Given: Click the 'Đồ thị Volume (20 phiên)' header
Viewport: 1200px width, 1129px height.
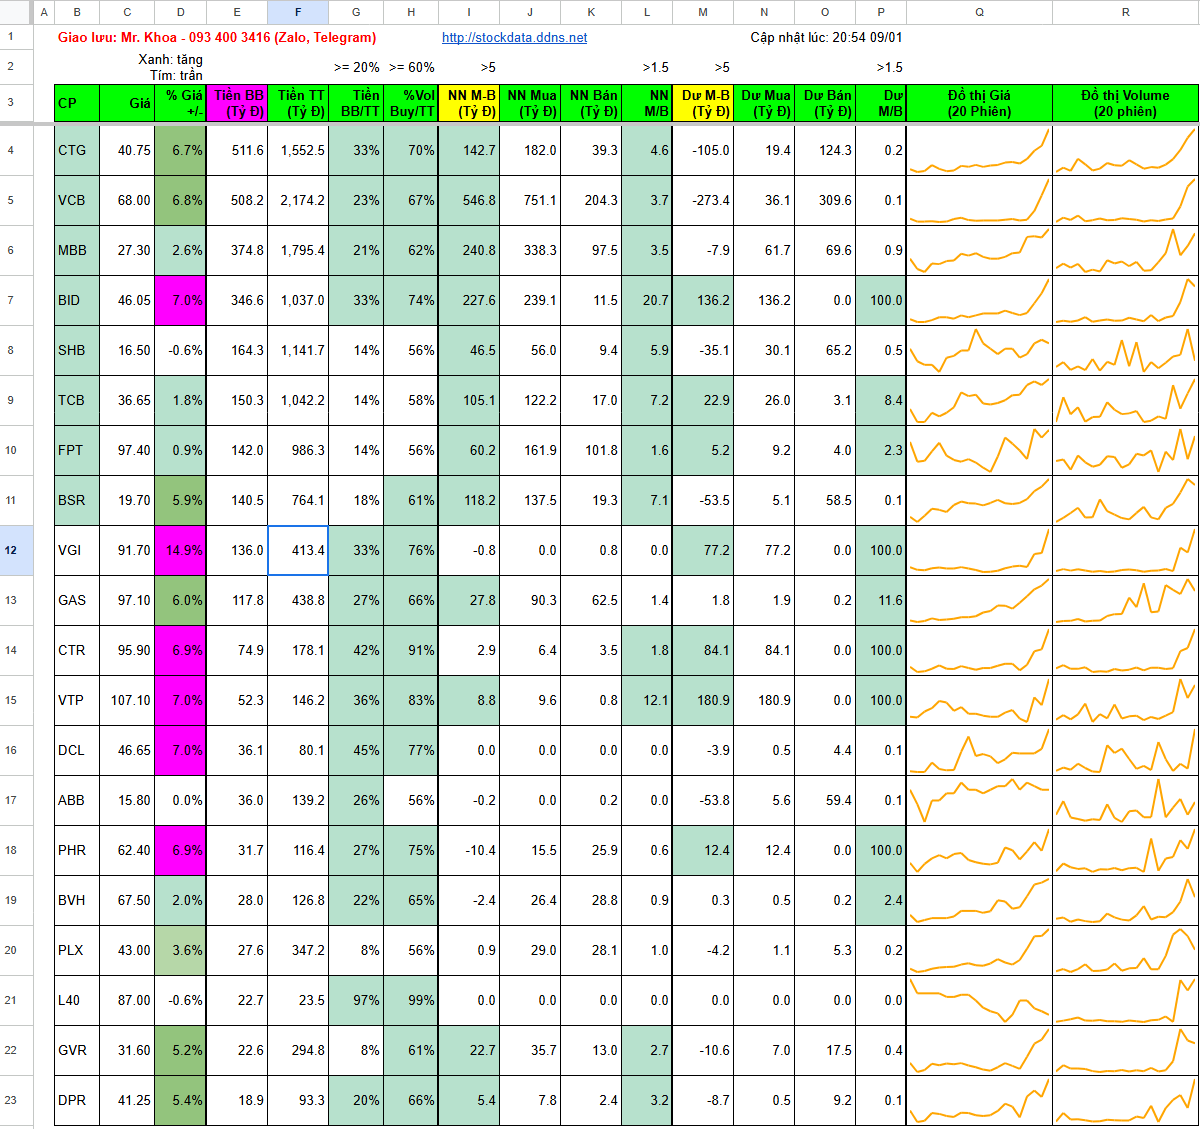Looking at the screenshot, I should pyautogui.click(x=1125, y=103).
